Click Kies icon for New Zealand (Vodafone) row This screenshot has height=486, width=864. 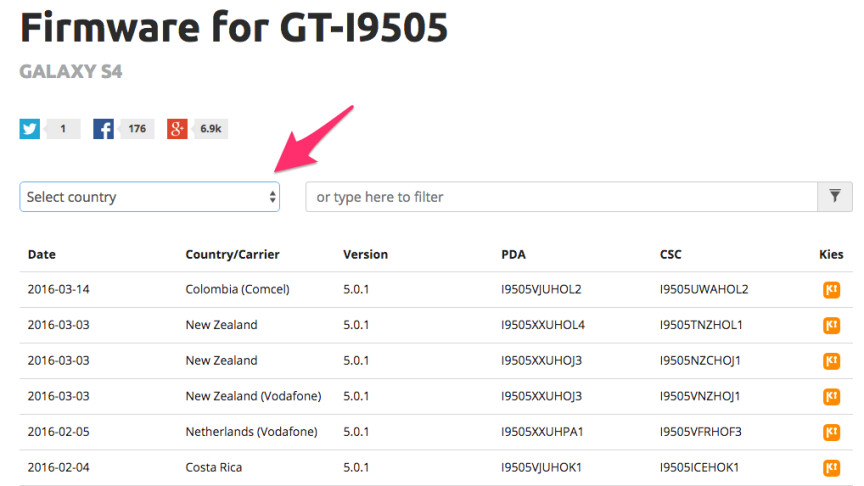coord(831,396)
